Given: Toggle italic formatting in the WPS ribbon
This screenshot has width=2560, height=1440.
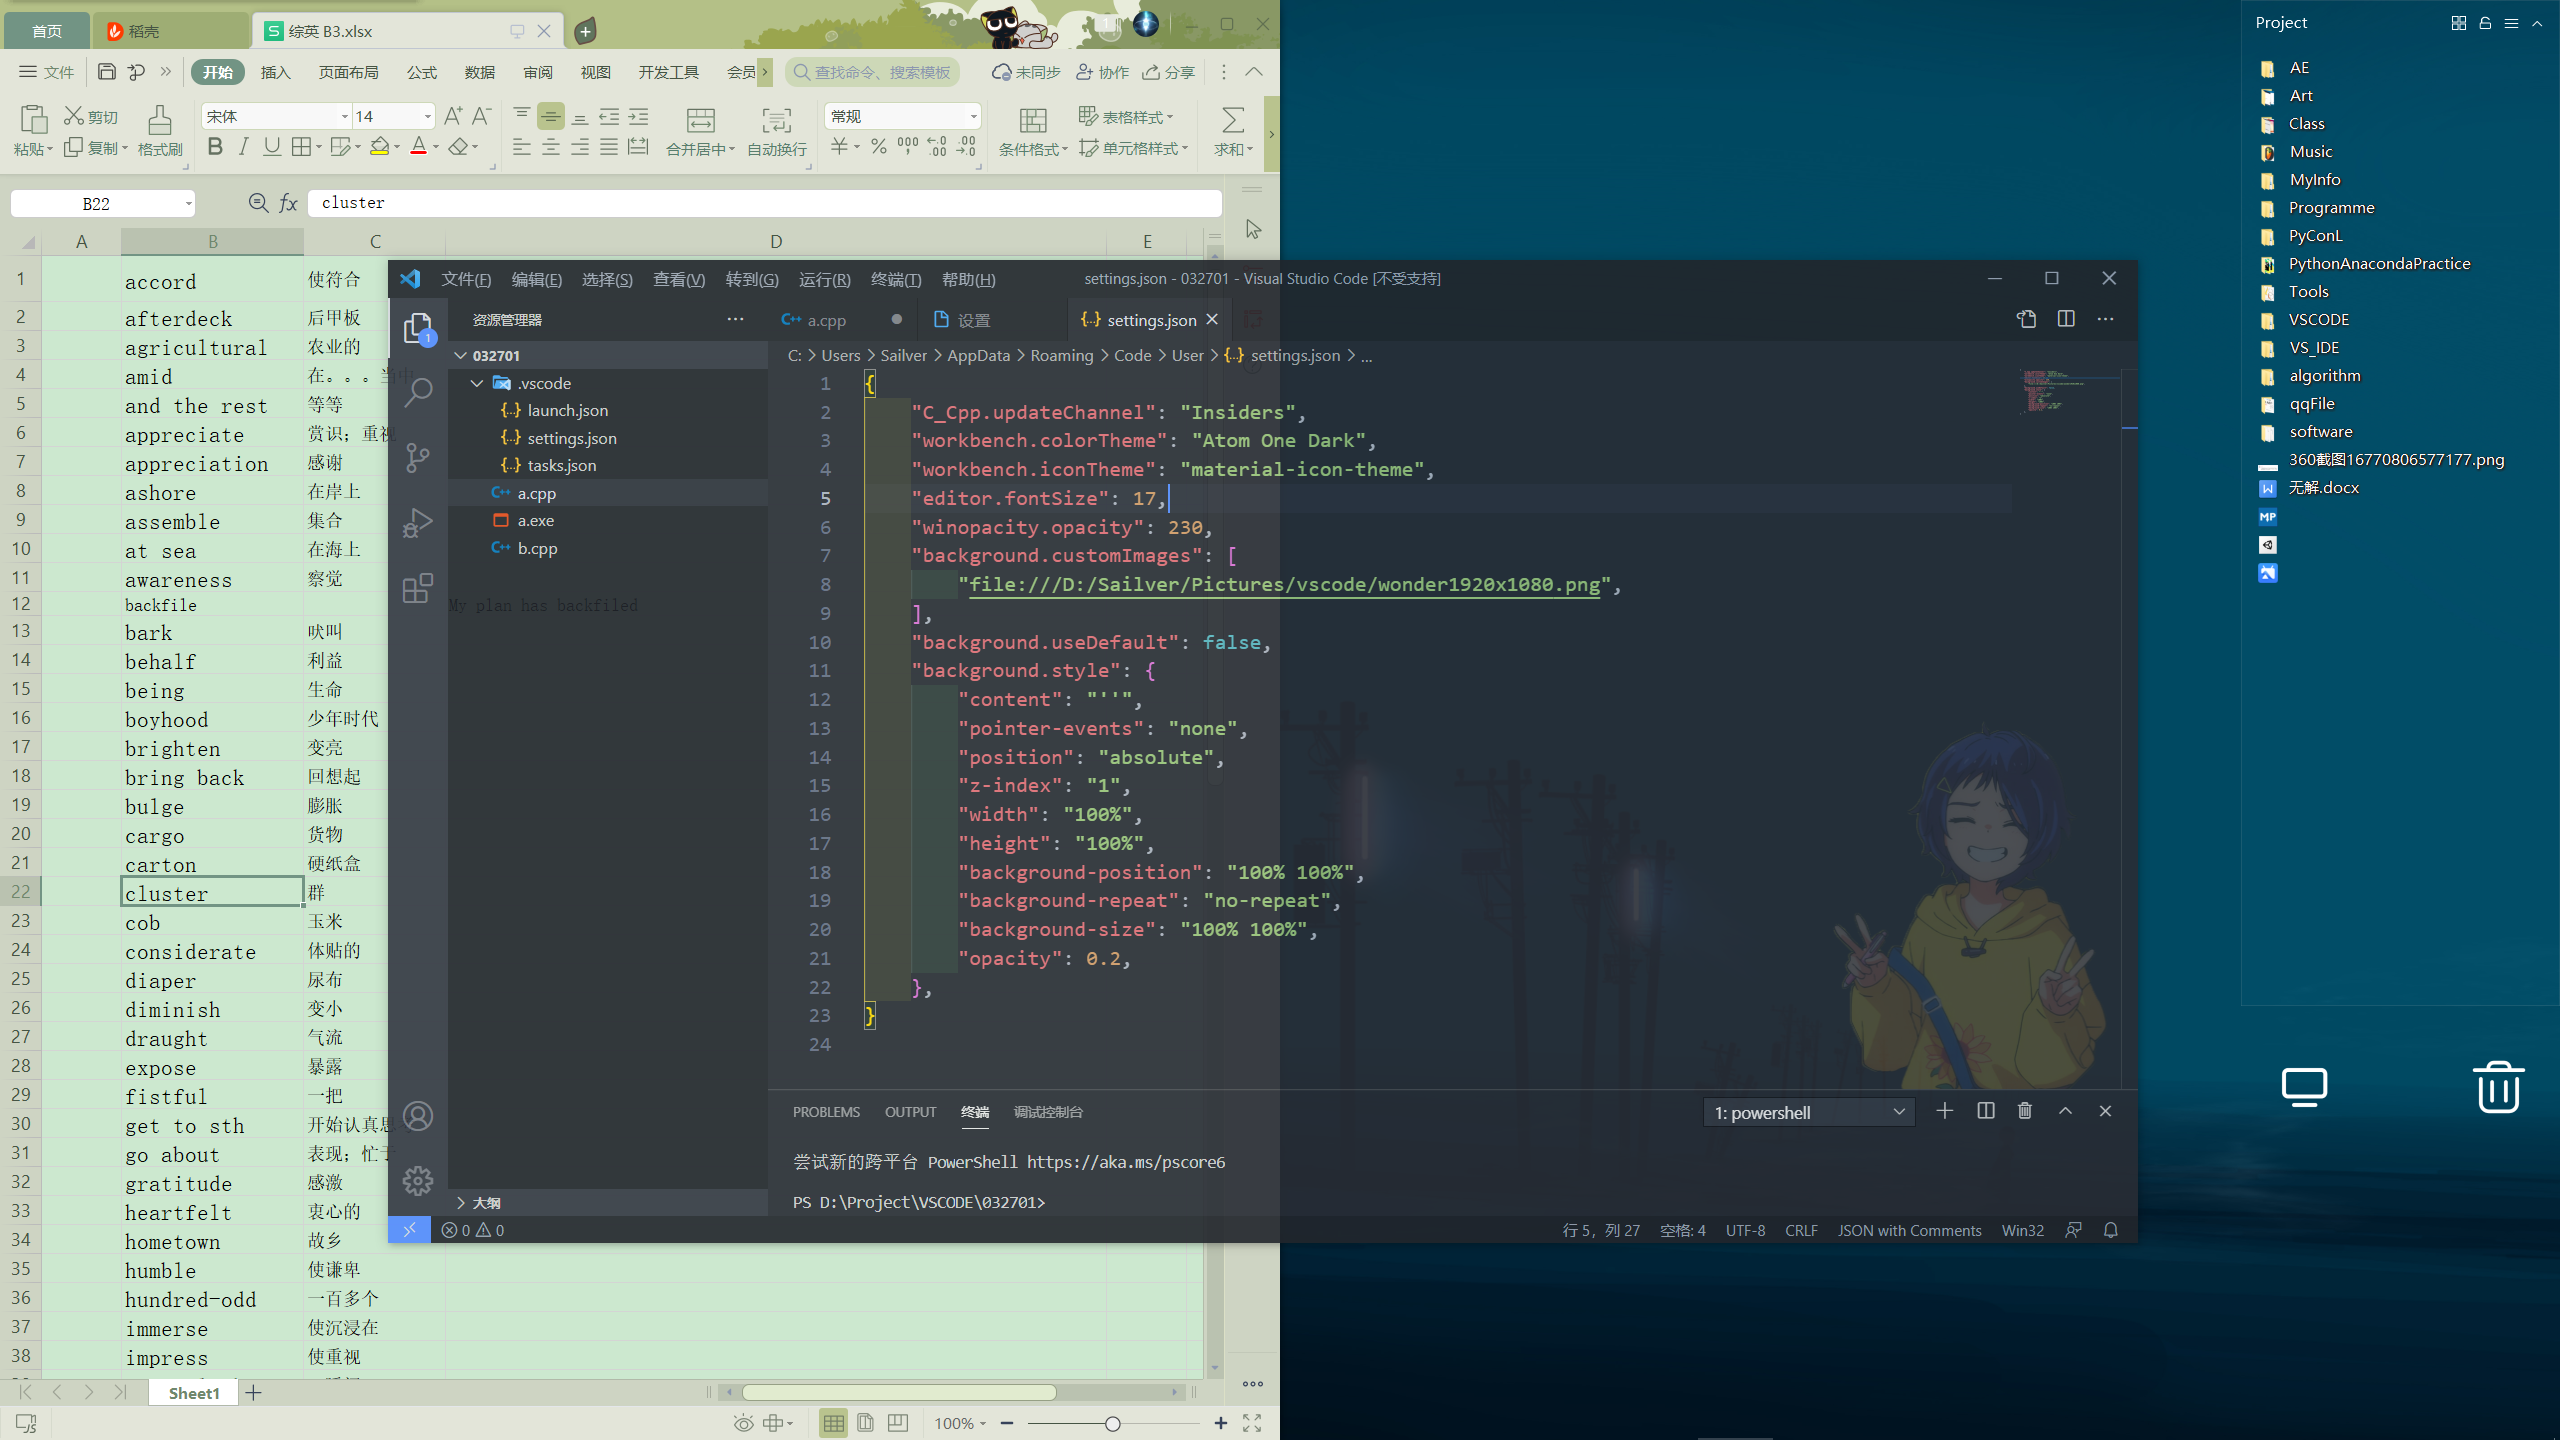Looking at the screenshot, I should 243,148.
